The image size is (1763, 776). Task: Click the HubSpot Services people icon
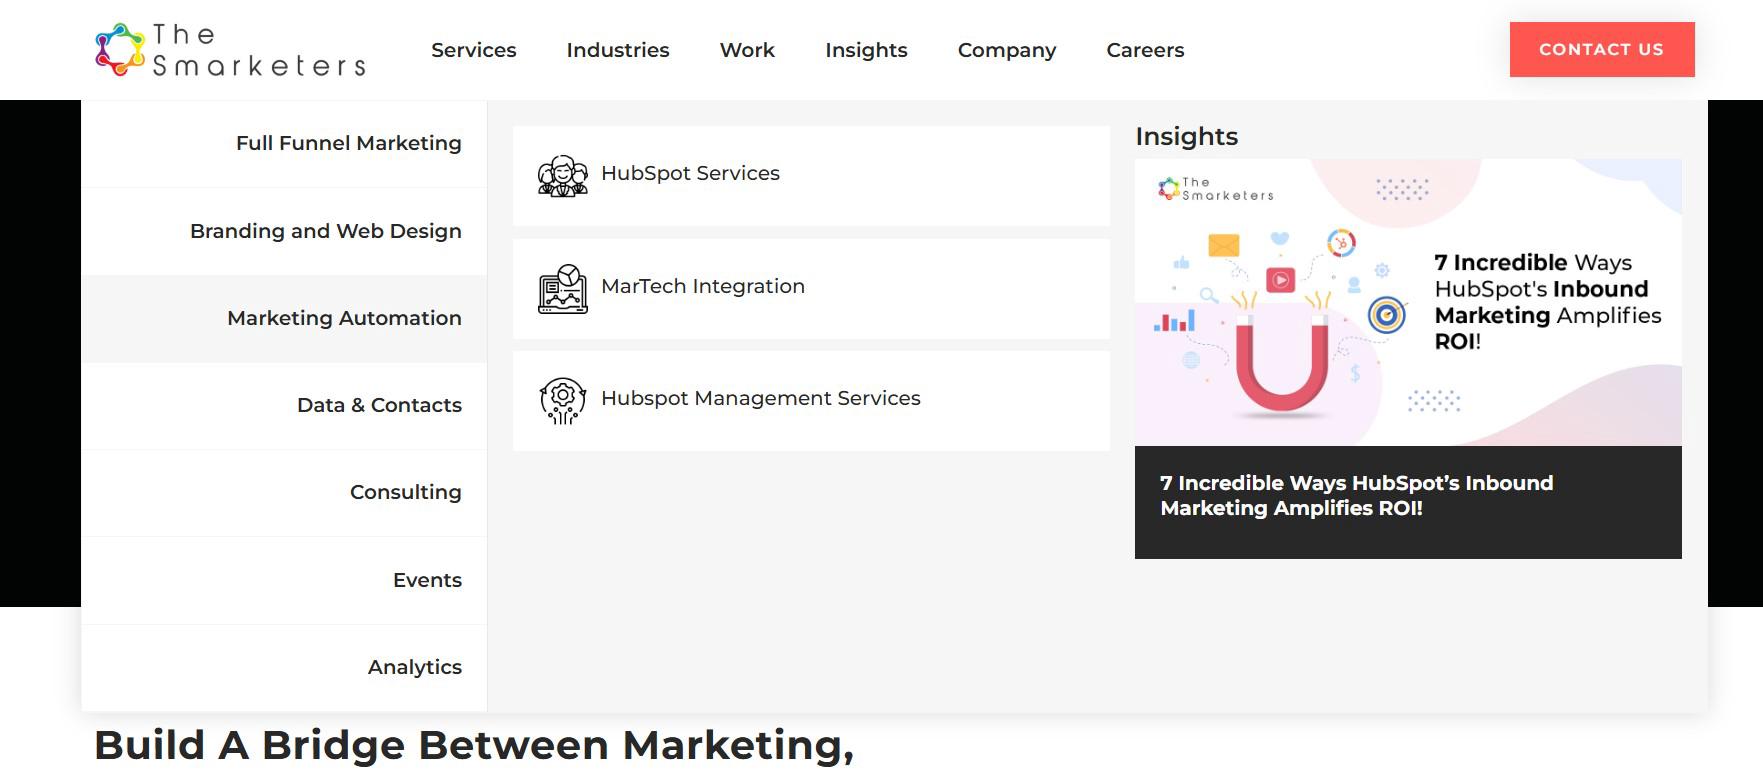pyautogui.click(x=563, y=176)
